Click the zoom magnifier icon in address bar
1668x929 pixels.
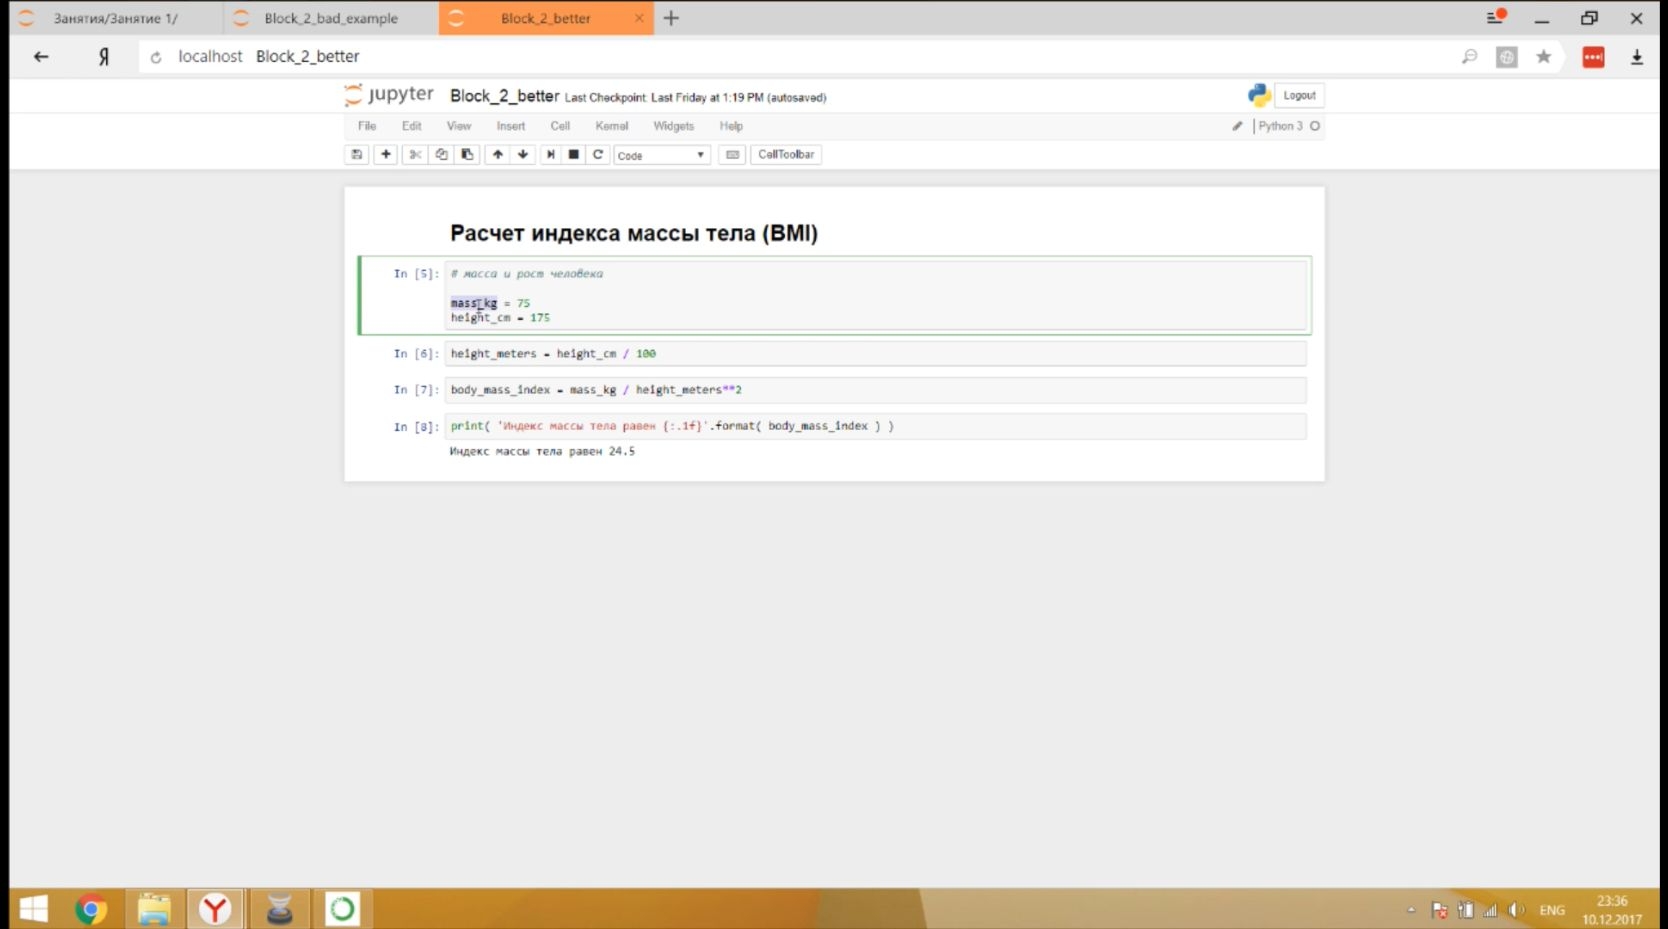pyautogui.click(x=1469, y=57)
